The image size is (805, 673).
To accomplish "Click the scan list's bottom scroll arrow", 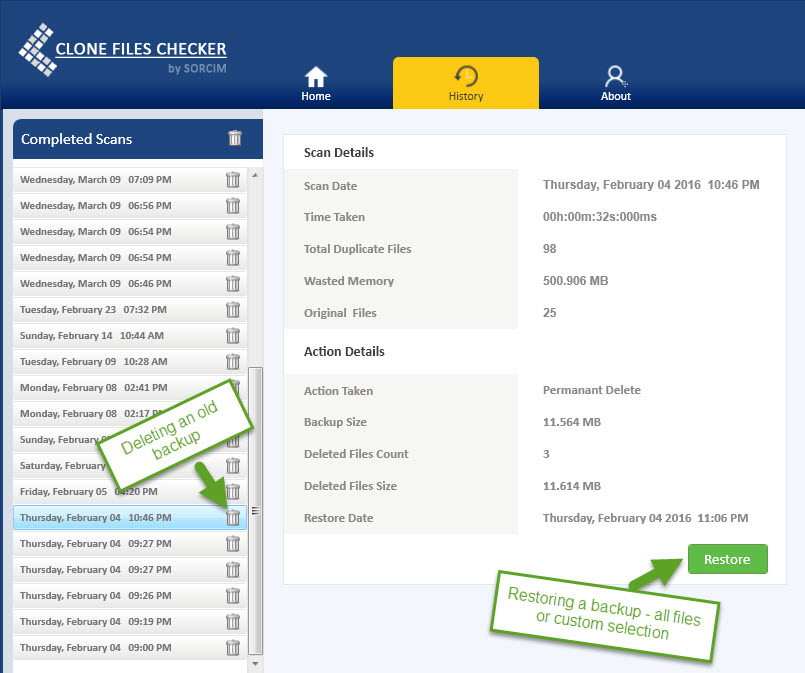I will pyautogui.click(x=255, y=662).
